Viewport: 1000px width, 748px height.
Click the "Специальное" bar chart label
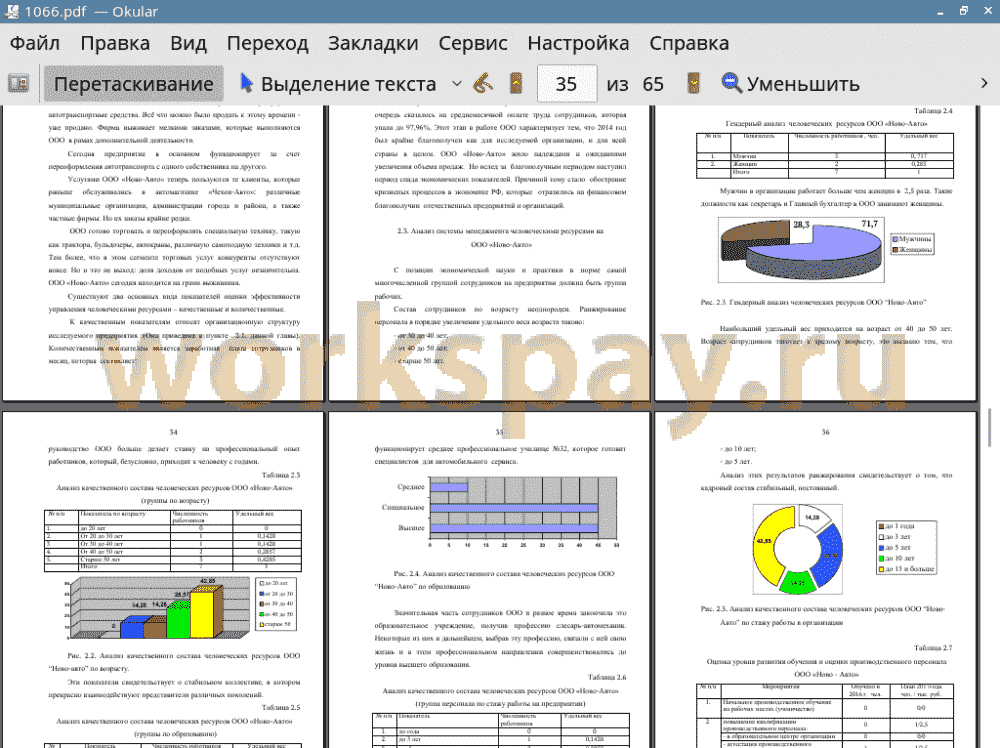click(x=403, y=508)
